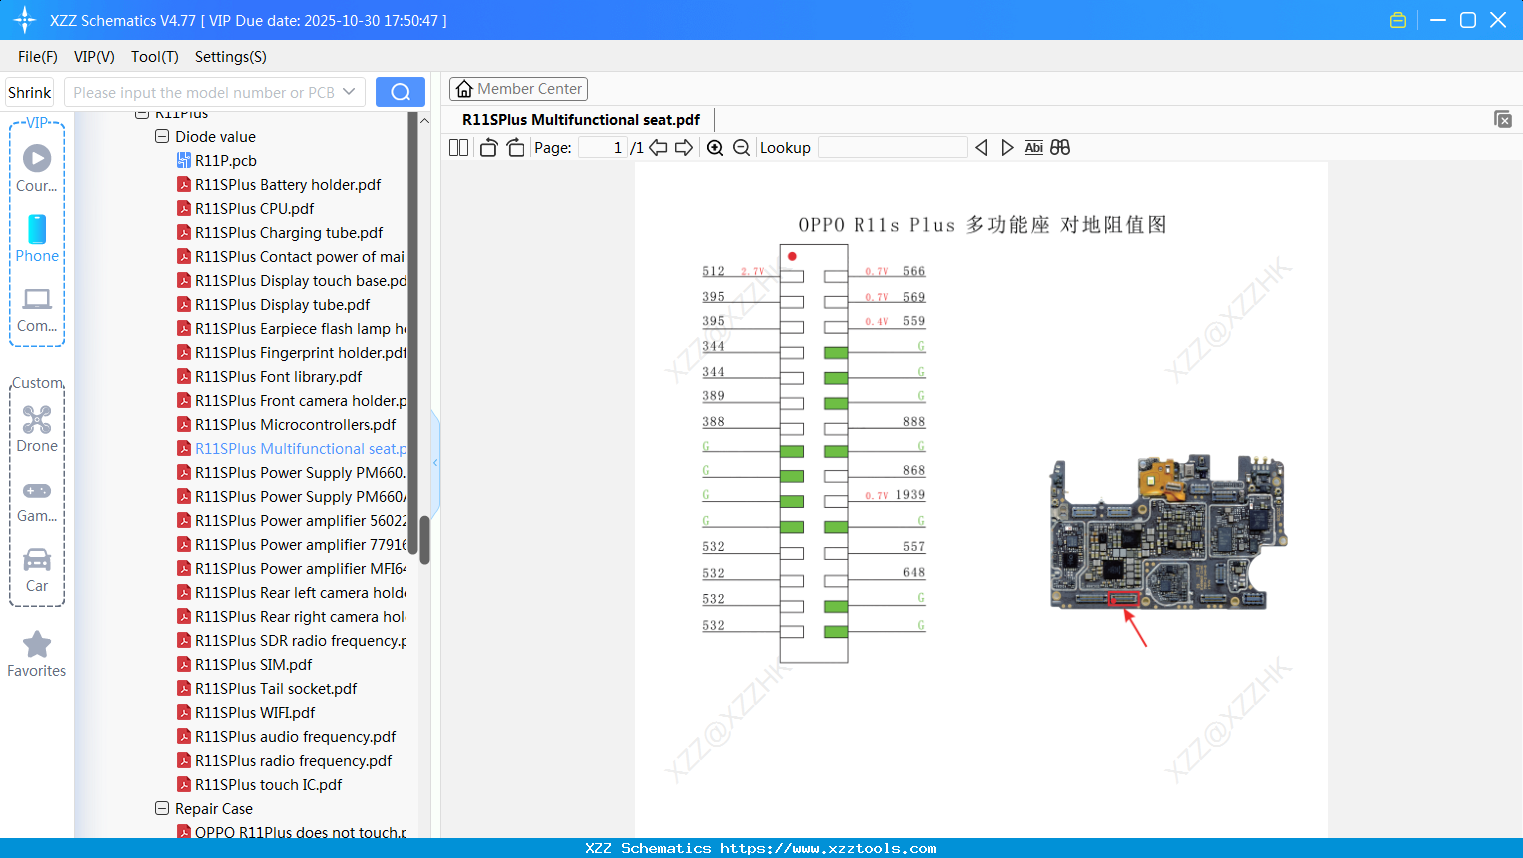
Task: Click the file tree scroll-up arrow
Action: coord(424,120)
